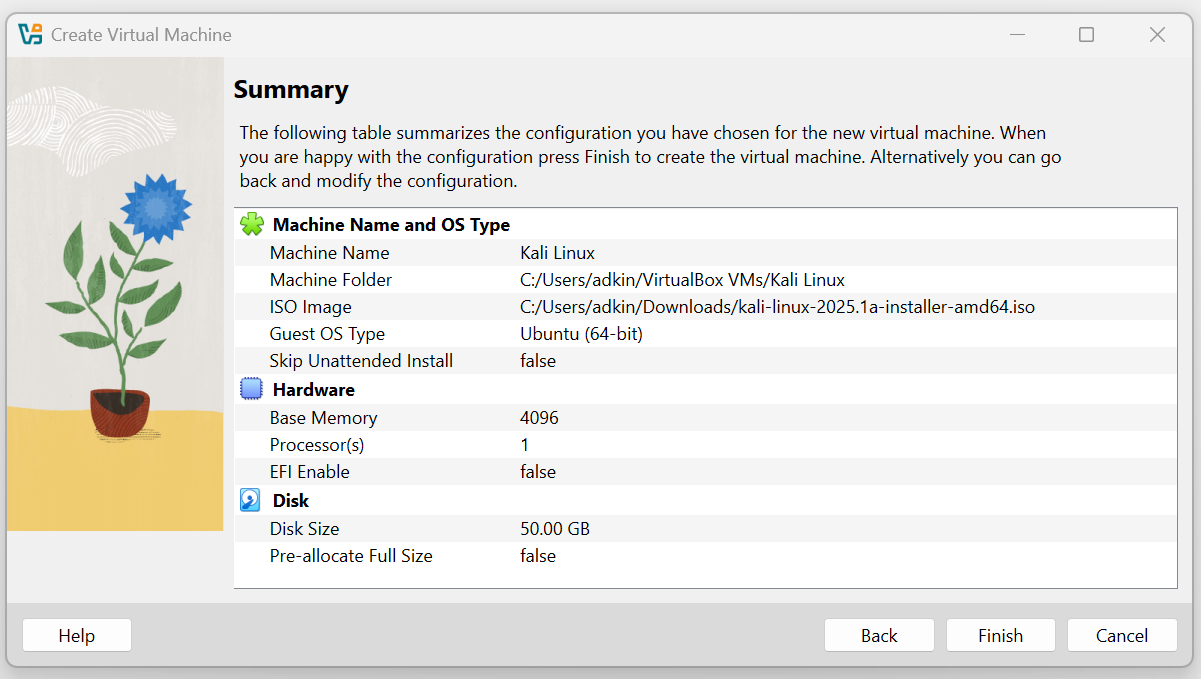
Task: Click the 50.00 GB disk size value
Action: (x=555, y=529)
